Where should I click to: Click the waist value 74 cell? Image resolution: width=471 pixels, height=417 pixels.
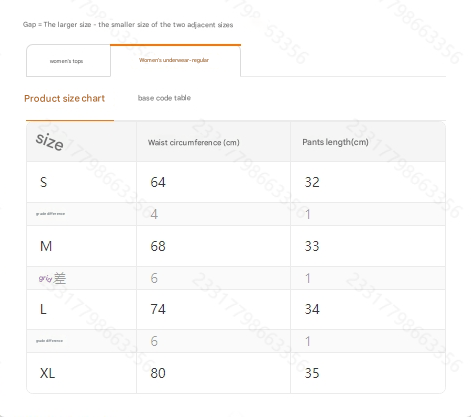(213, 309)
